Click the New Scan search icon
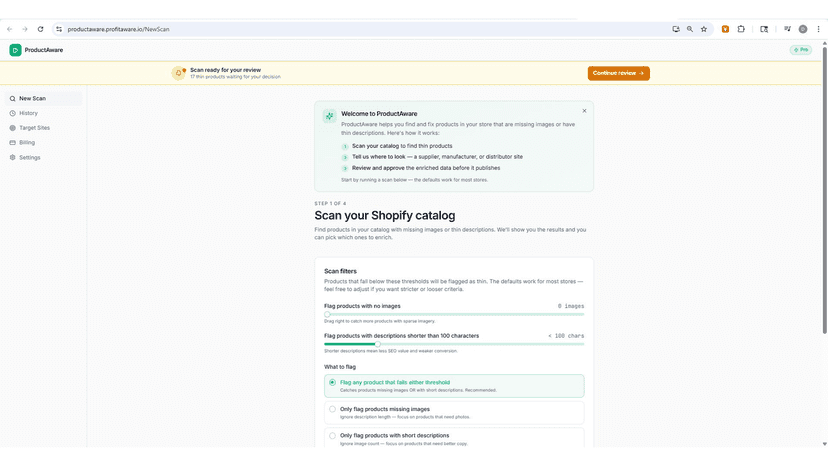The image size is (828, 466). pos(13,98)
